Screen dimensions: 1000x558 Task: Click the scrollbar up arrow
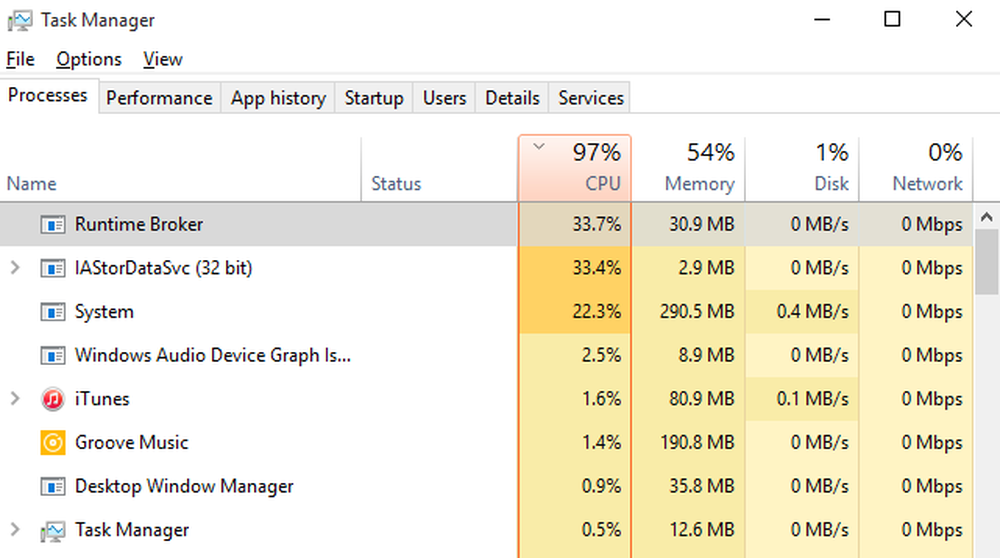[987, 216]
